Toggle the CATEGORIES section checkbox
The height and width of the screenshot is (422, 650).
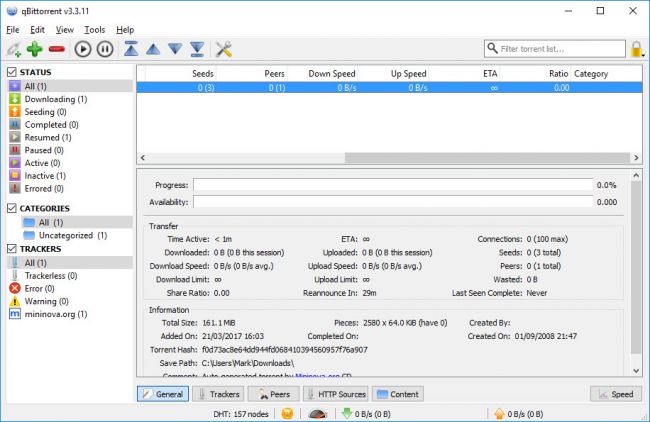11,208
